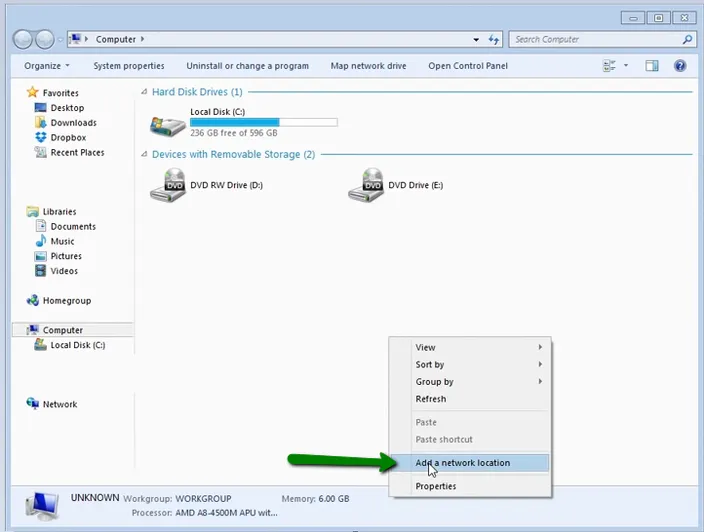The image size is (704, 532).
Task: Click 236 GB free of 596 GB text
Action: (233, 133)
